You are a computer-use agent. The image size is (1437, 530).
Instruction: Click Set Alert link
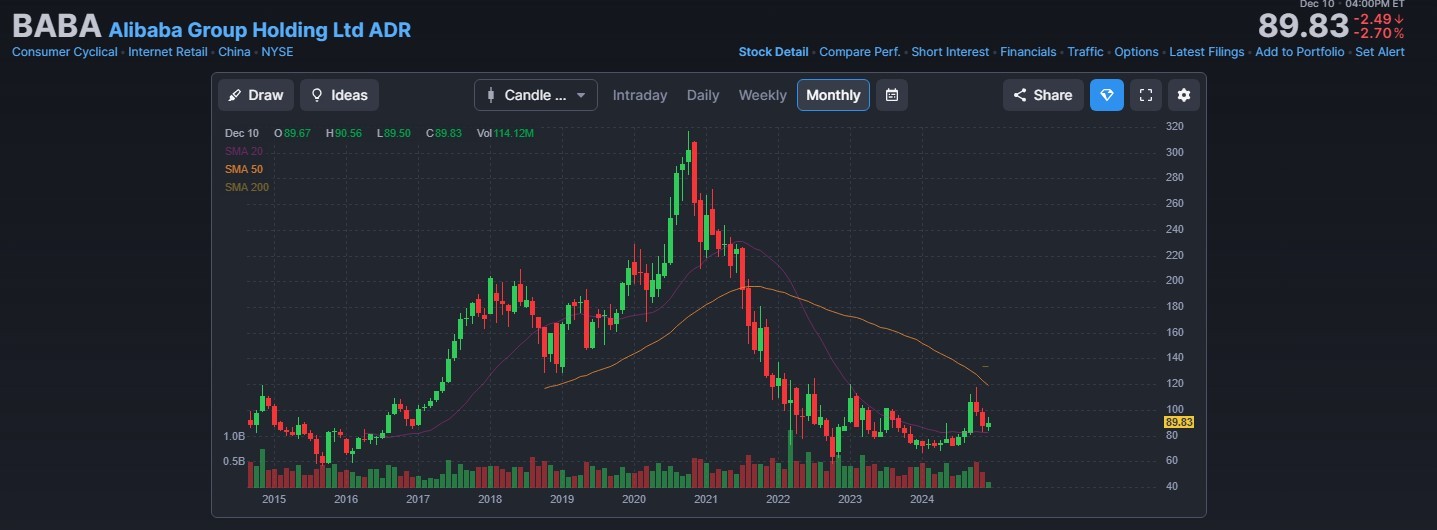tap(1380, 52)
